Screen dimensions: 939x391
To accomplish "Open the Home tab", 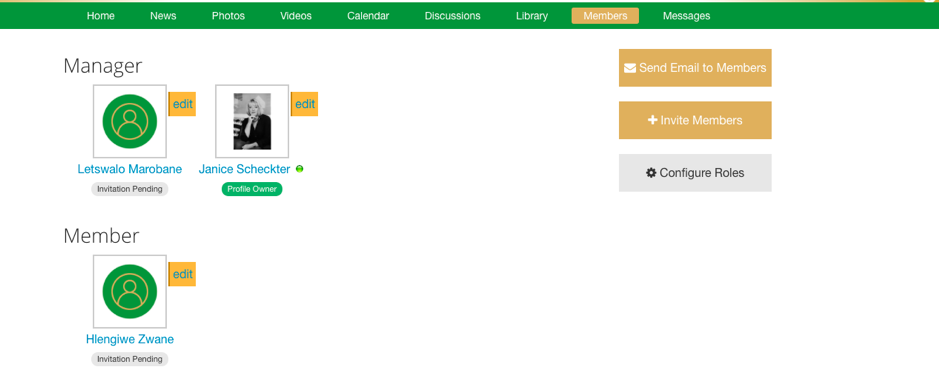I will click(101, 16).
